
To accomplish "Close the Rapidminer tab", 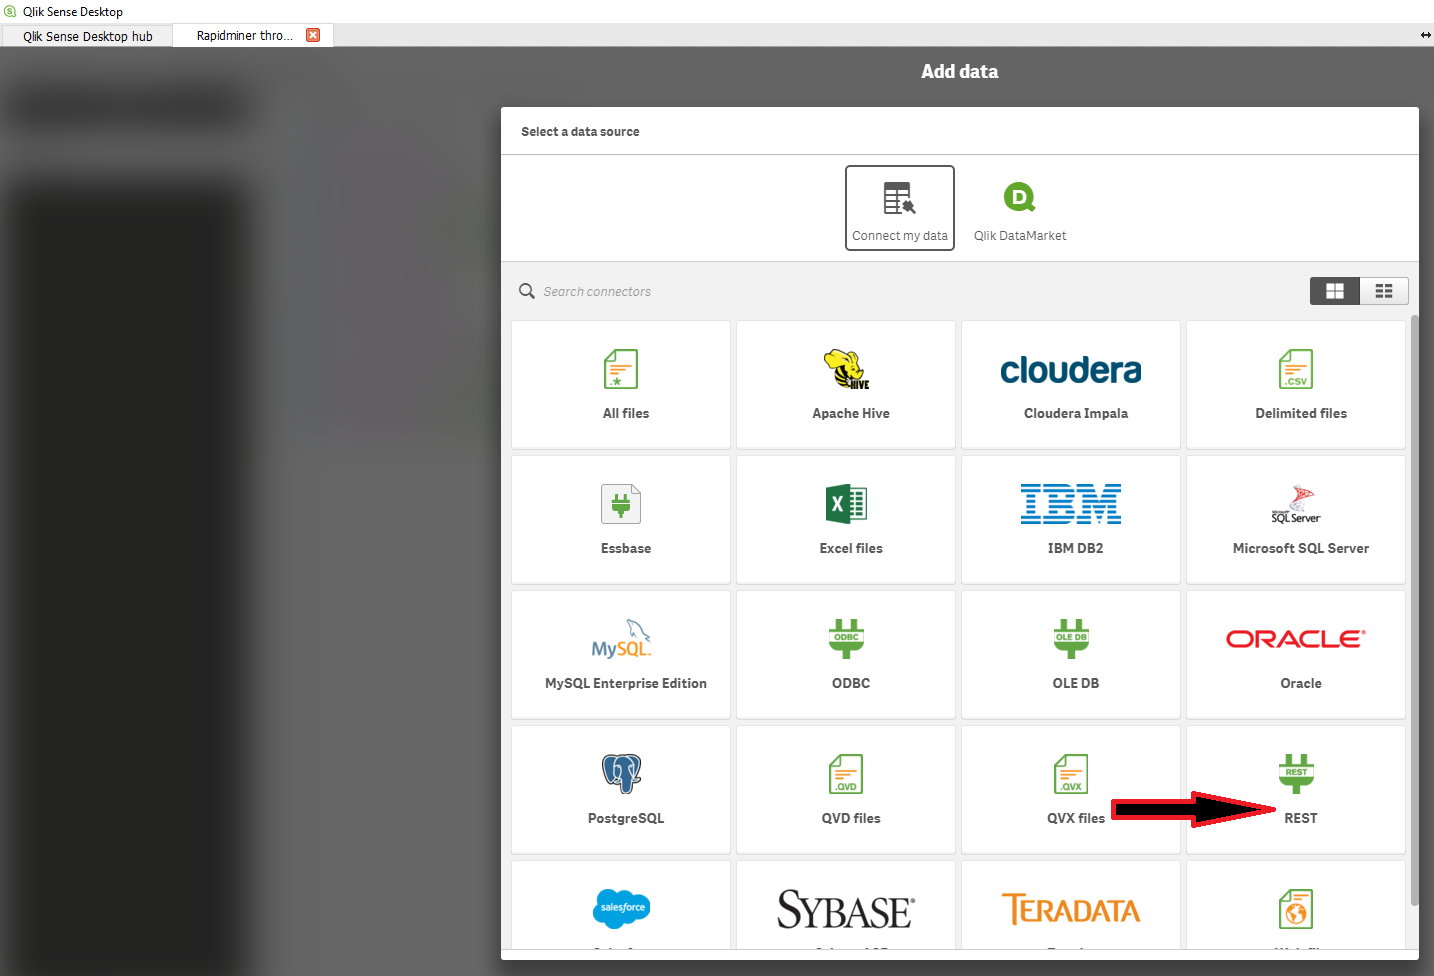I will point(313,35).
